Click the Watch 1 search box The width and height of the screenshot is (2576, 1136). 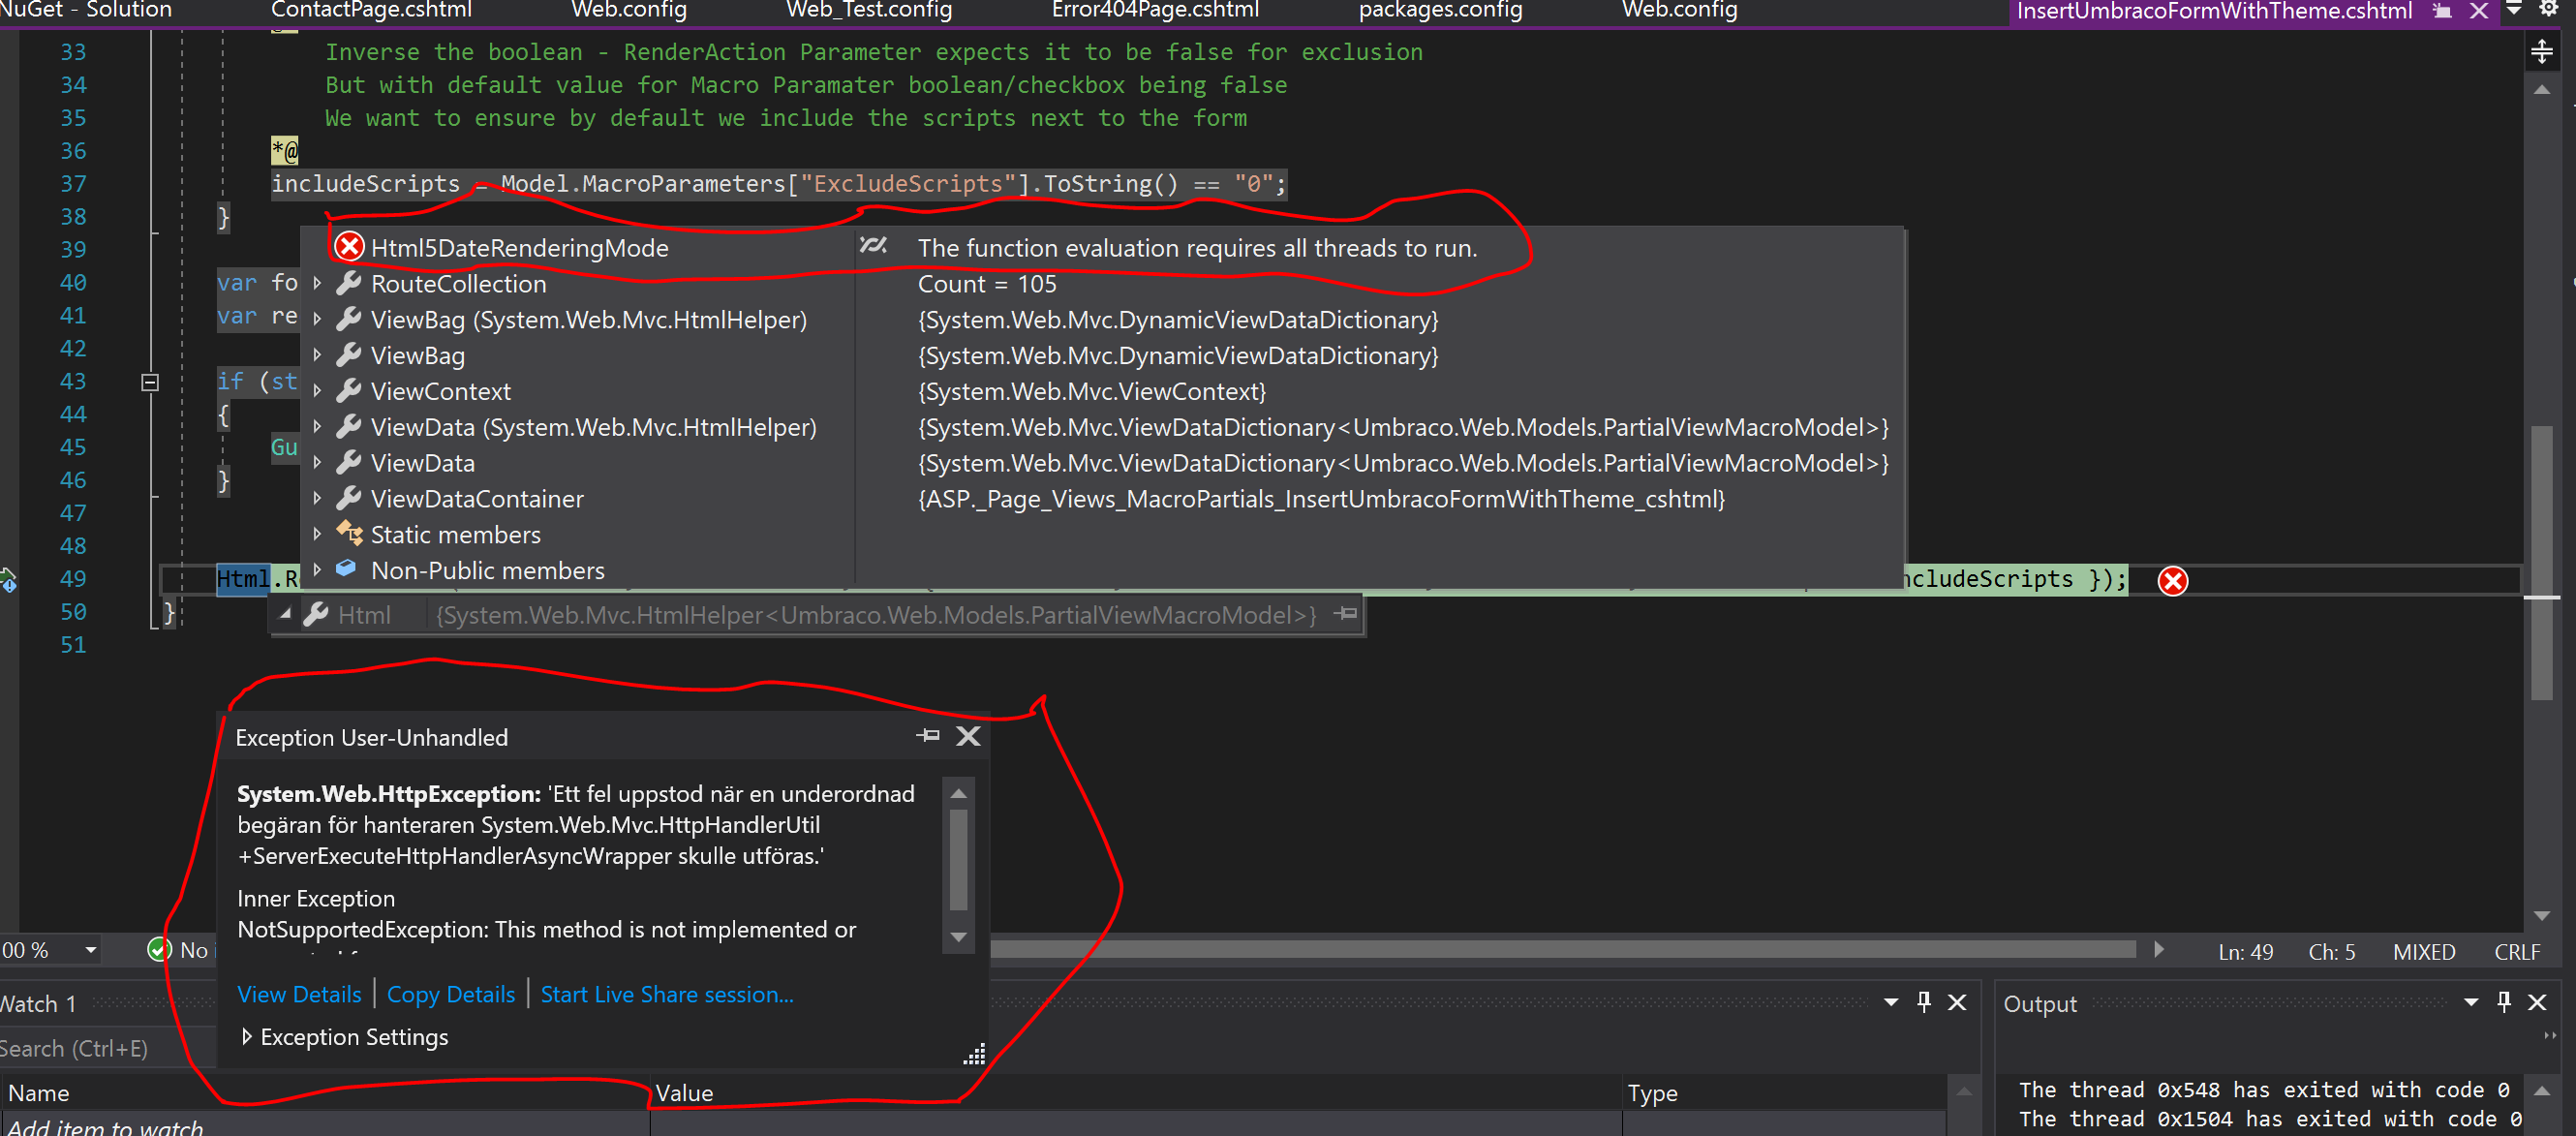pyautogui.click(x=108, y=1048)
